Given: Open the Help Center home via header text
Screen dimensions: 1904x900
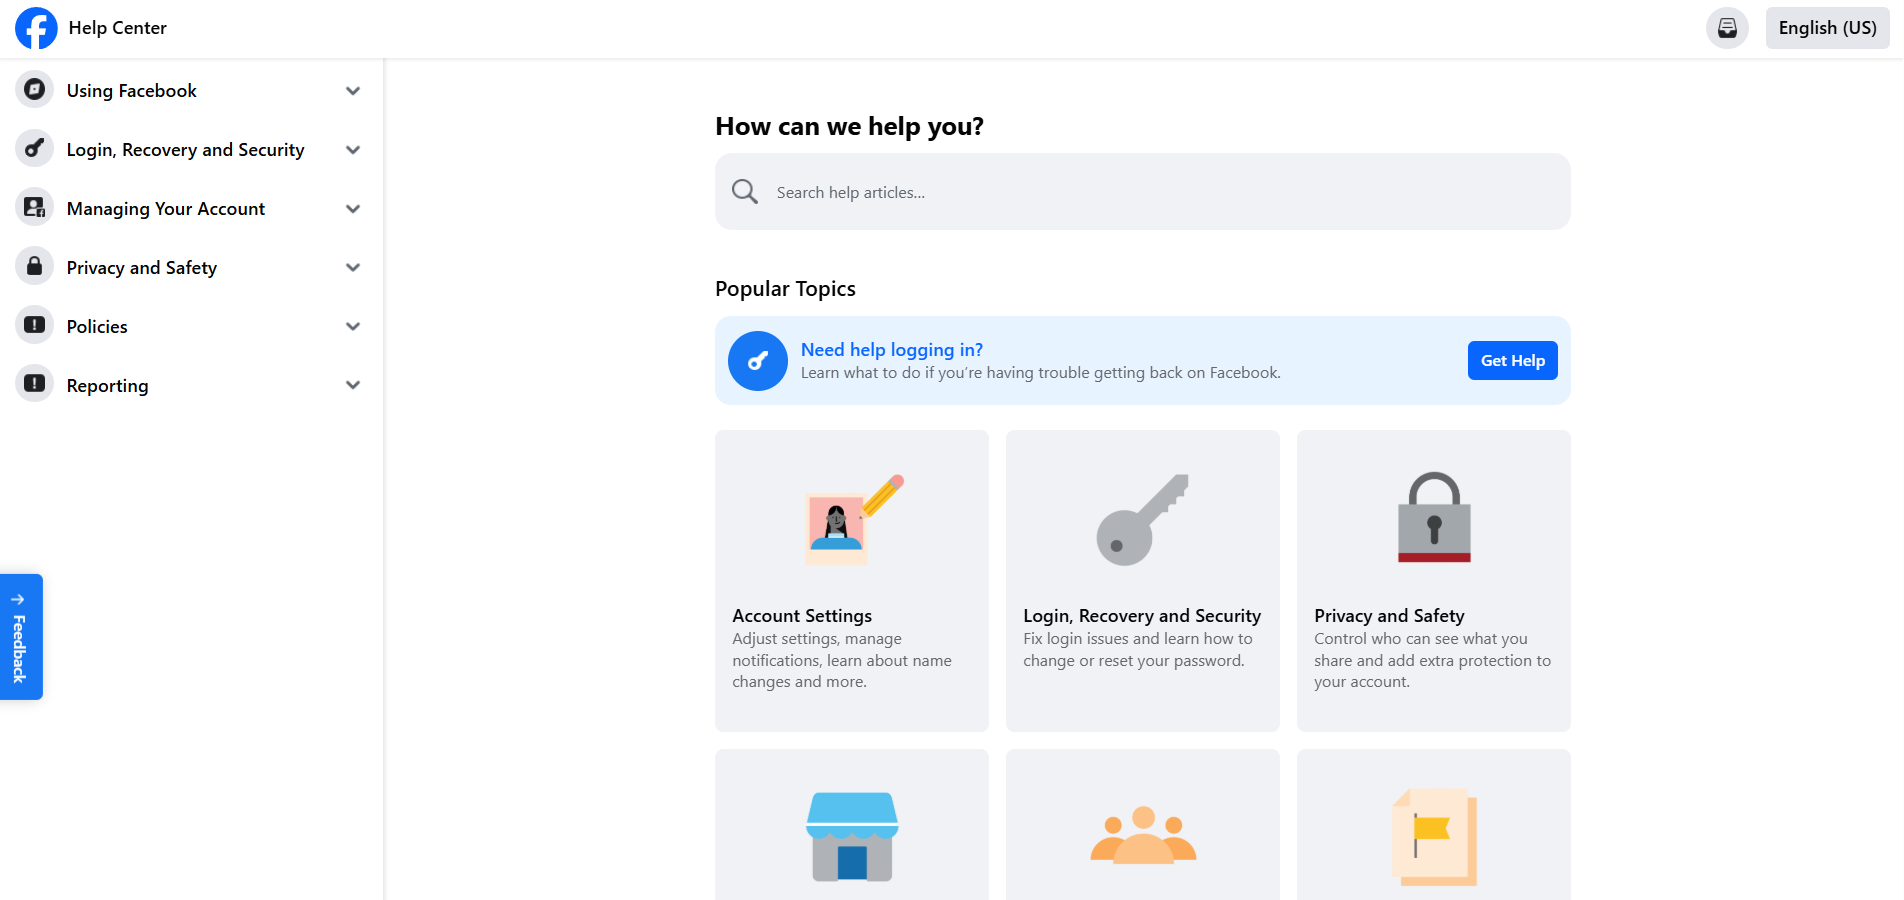Looking at the screenshot, I should 117,28.
